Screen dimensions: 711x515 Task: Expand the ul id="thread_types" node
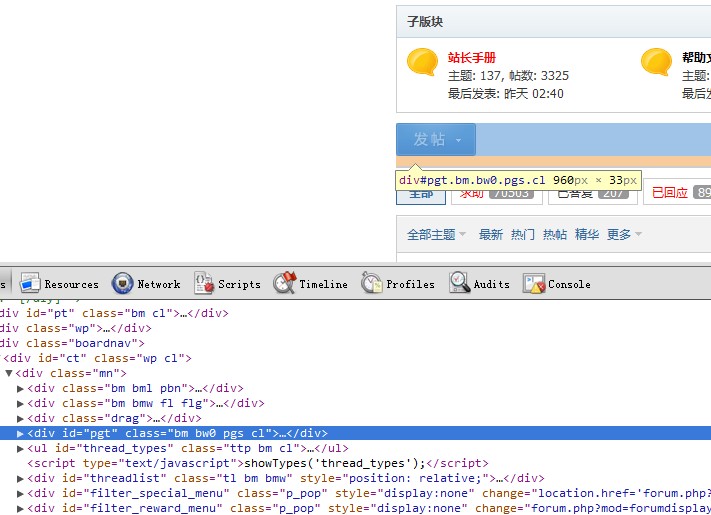pos(20,448)
